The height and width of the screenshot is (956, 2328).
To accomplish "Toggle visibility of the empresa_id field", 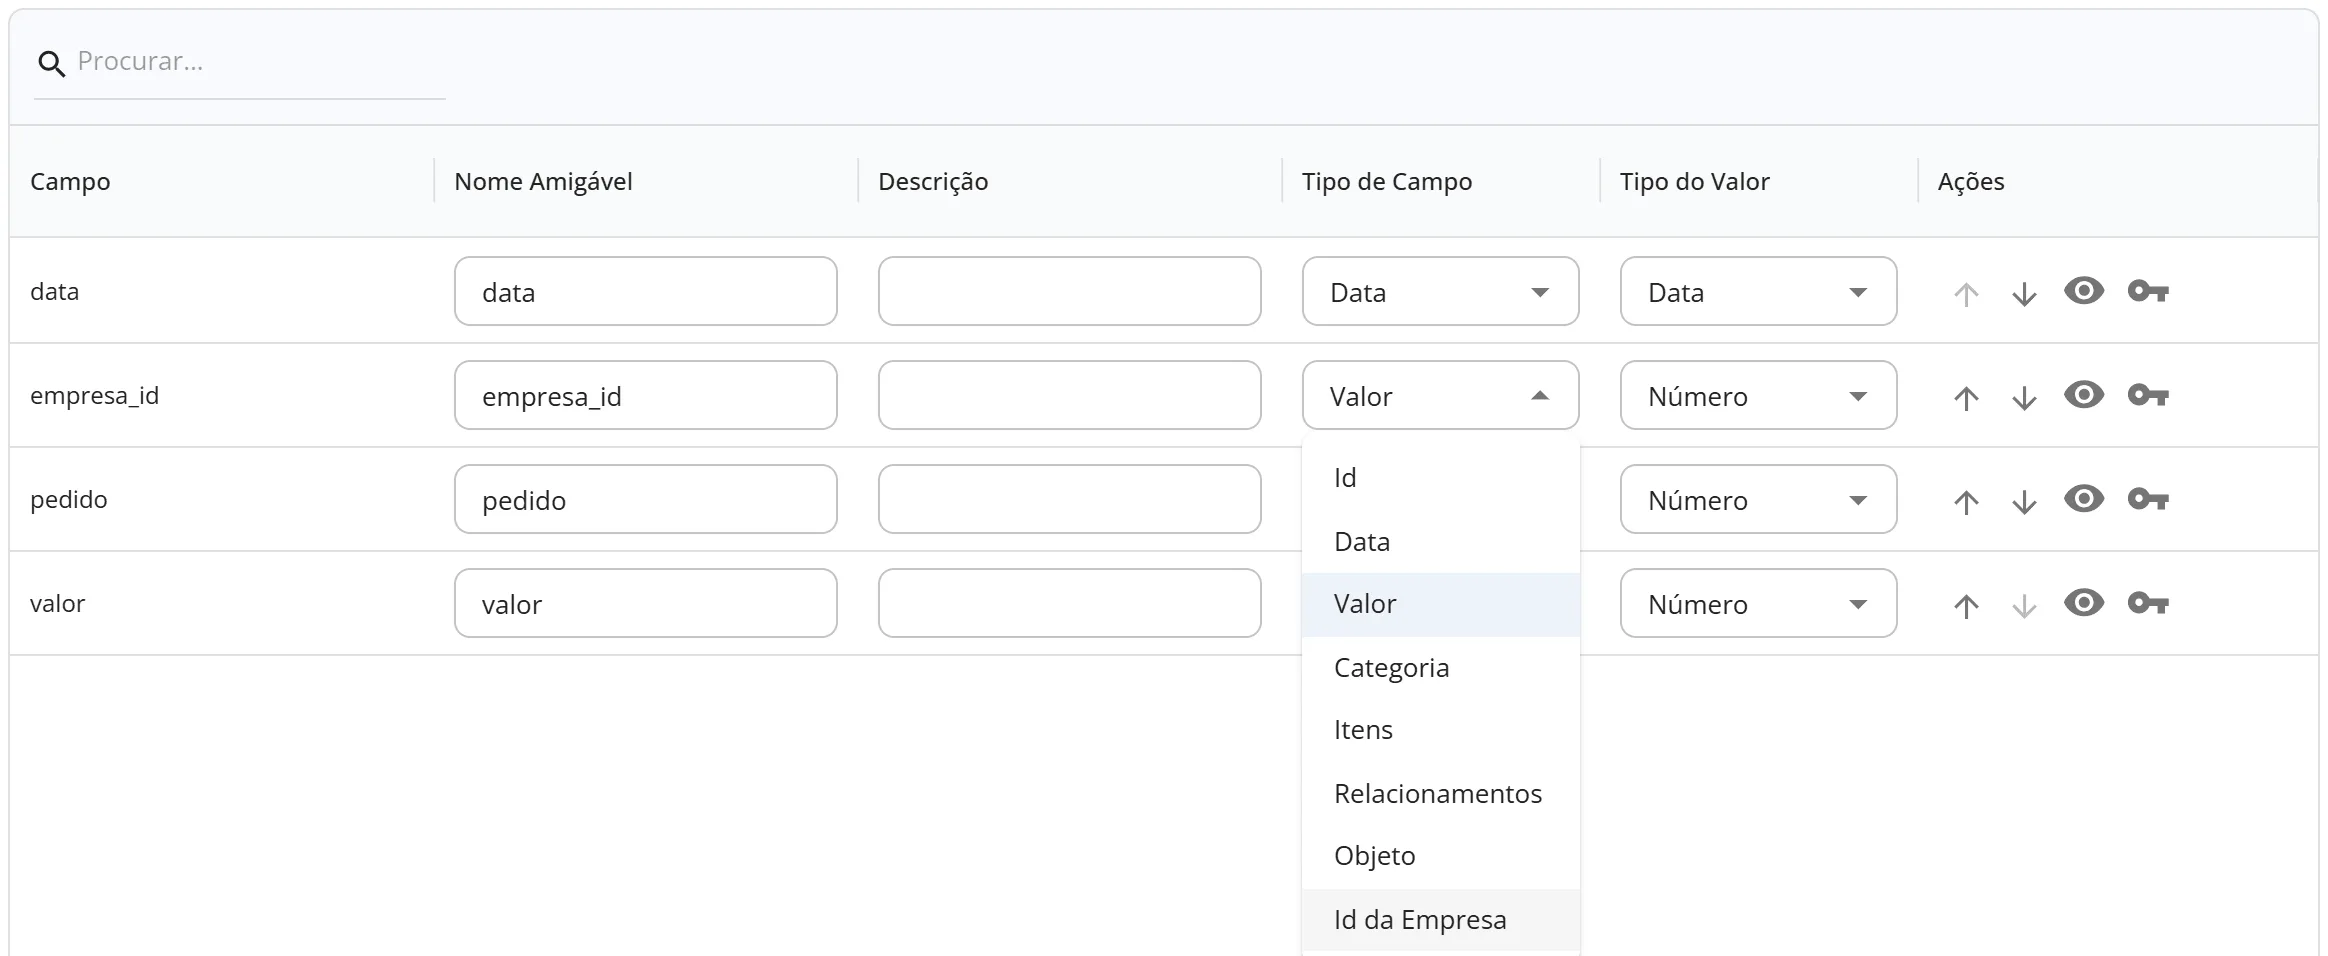I will (x=2084, y=395).
